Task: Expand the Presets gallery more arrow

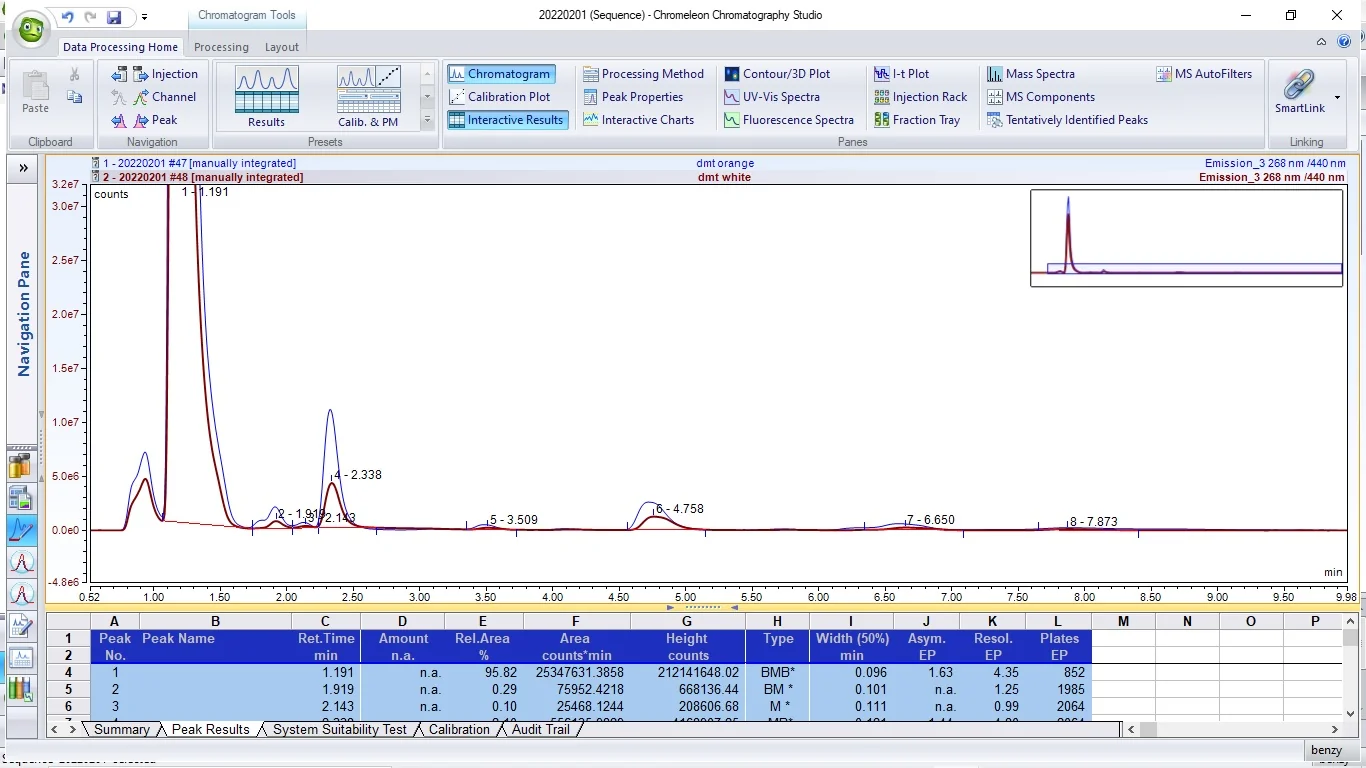Action: point(428,120)
